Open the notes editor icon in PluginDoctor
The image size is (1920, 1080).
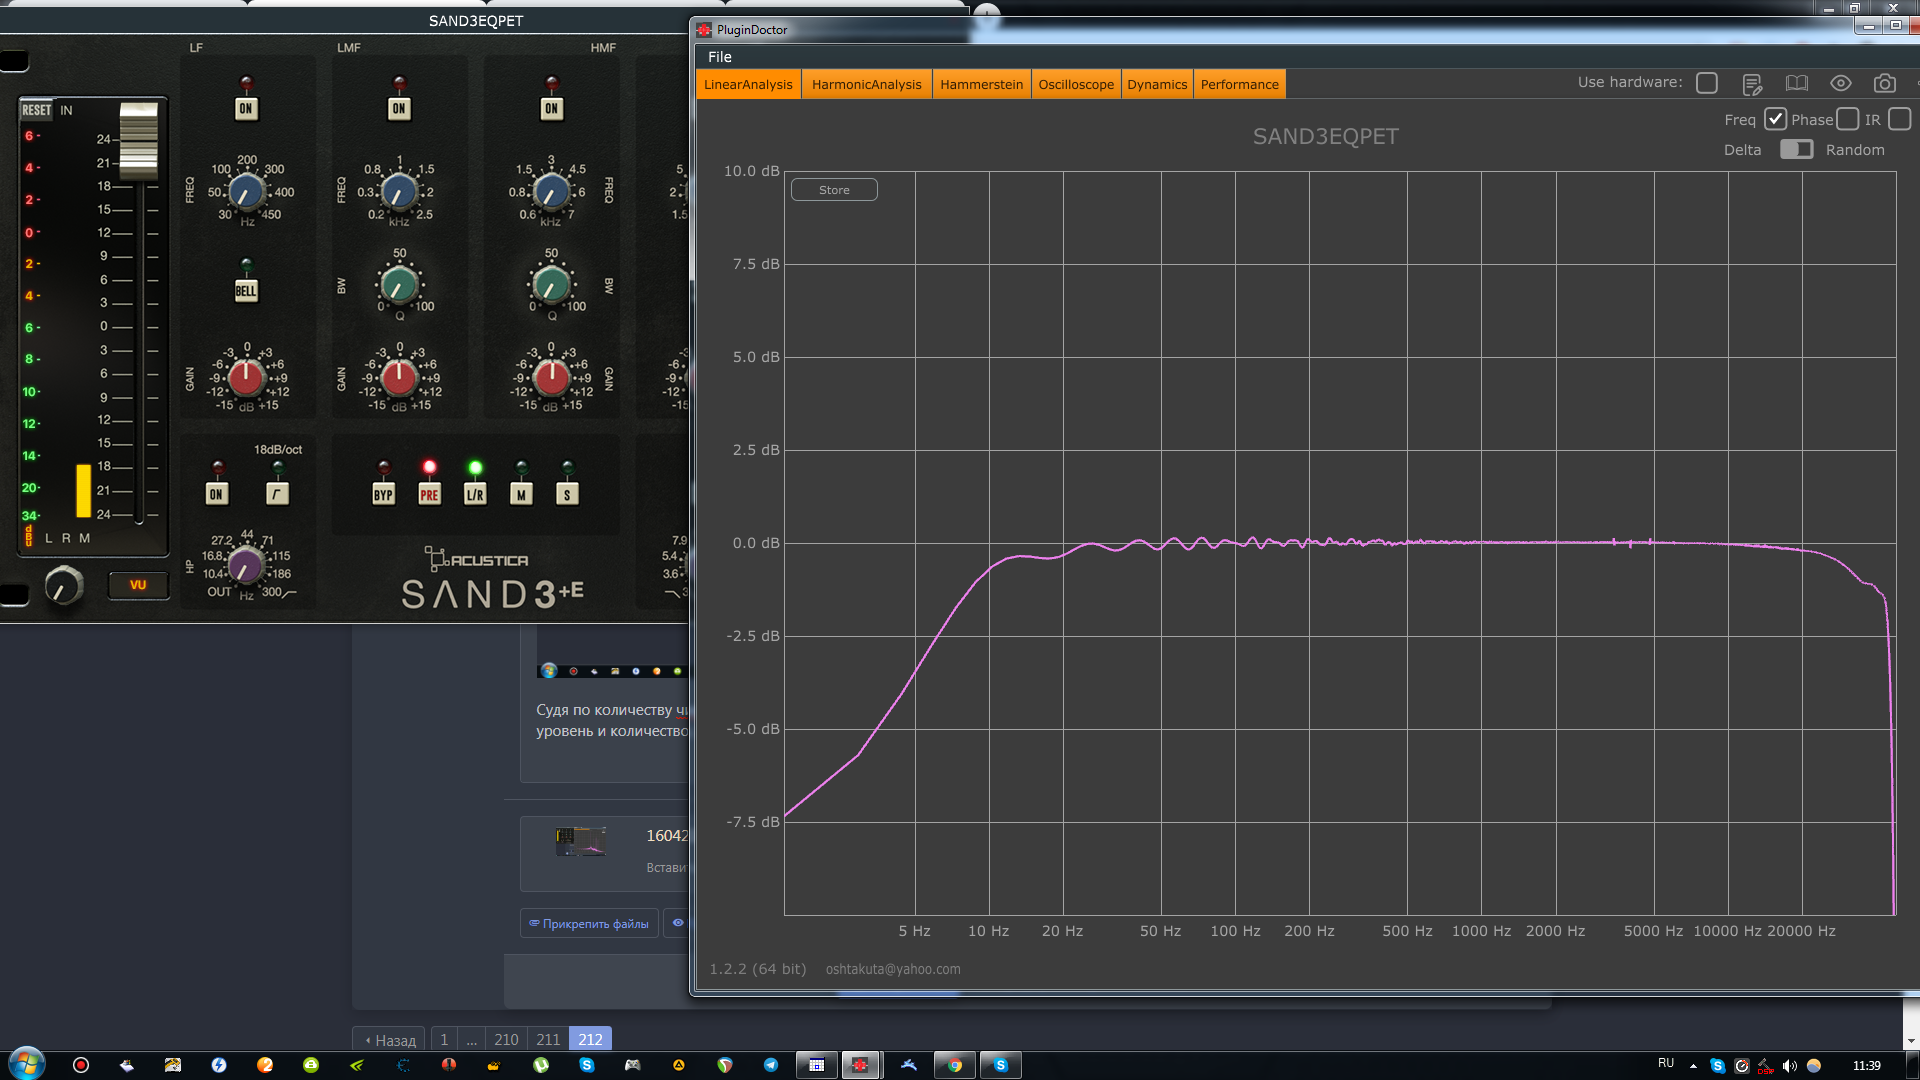click(1751, 84)
